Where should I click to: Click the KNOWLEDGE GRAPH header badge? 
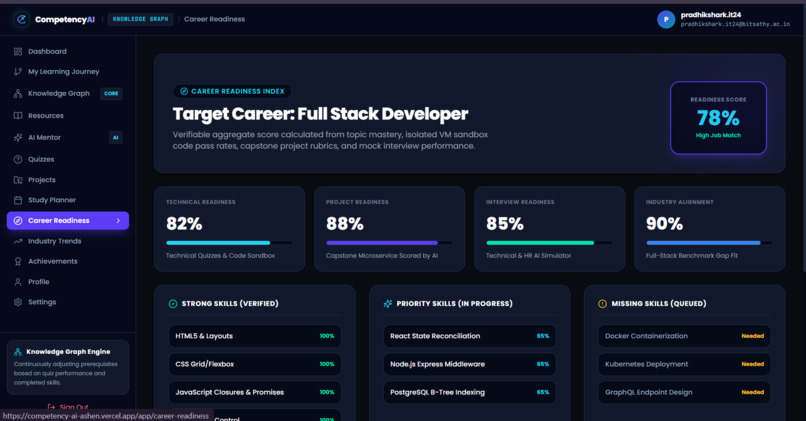pyautogui.click(x=140, y=19)
